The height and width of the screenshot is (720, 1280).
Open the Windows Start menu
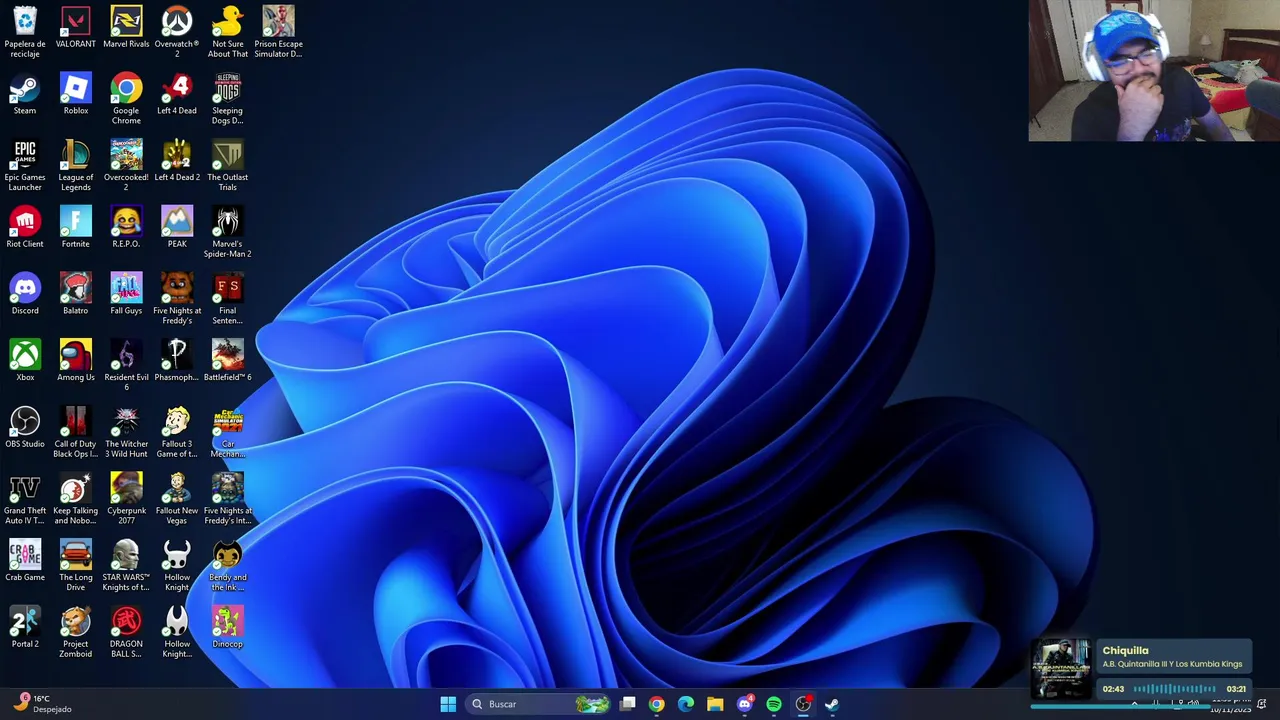[448, 704]
